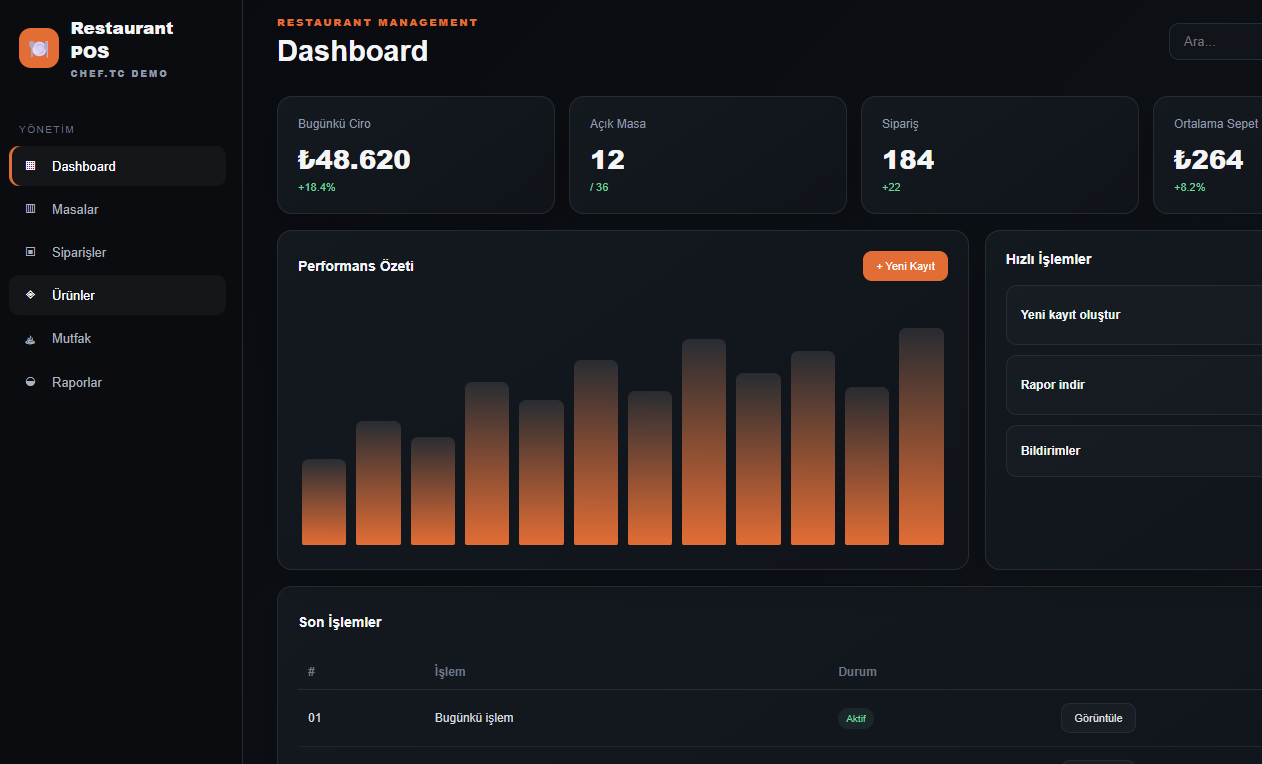Click the Raporlar icon in sidebar
Image resolution: width=1262 pixels, height=764 pixels.
coord(30,382)
